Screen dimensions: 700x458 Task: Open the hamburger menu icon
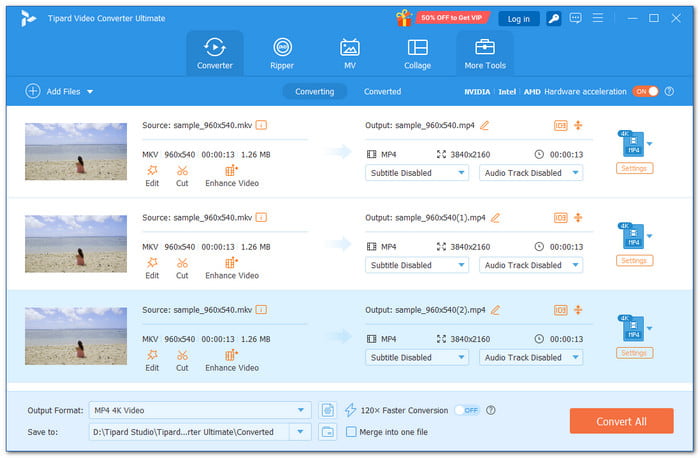[x=597, y=18]
